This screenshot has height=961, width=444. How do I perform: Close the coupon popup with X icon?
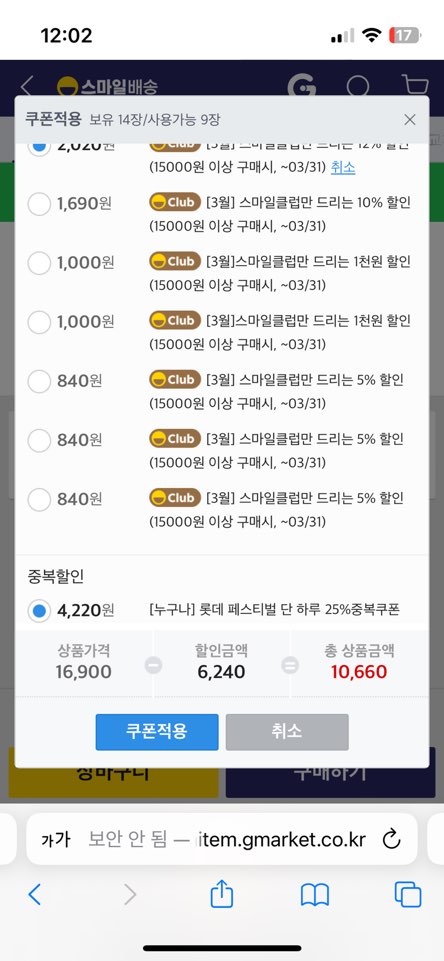[410, 120]
